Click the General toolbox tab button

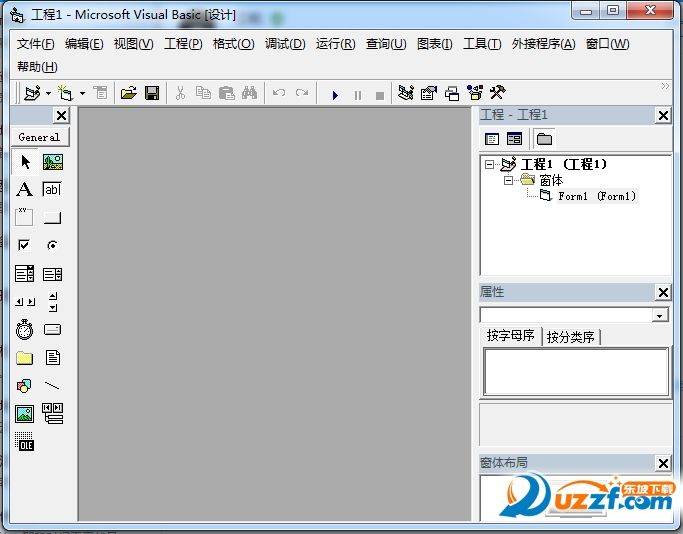(x=39, y=137)
